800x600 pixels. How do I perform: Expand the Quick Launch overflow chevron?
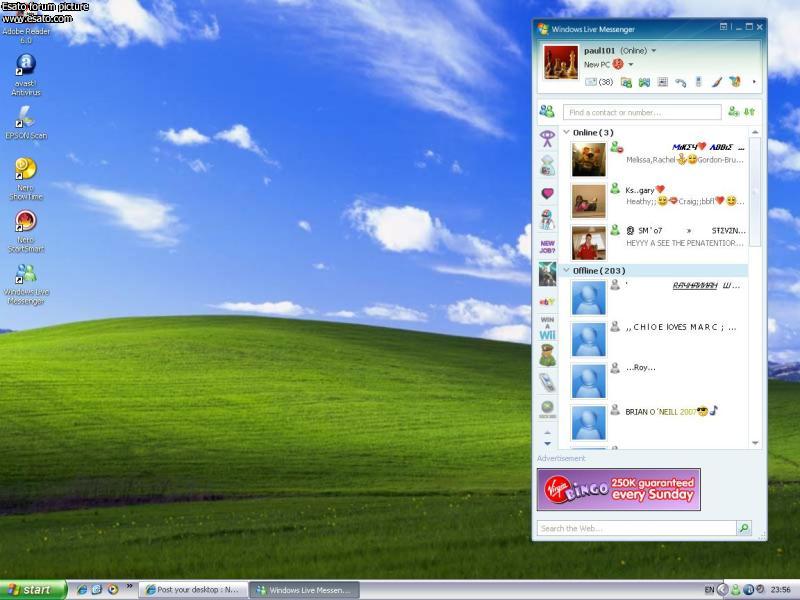click(x=130, y=586)
